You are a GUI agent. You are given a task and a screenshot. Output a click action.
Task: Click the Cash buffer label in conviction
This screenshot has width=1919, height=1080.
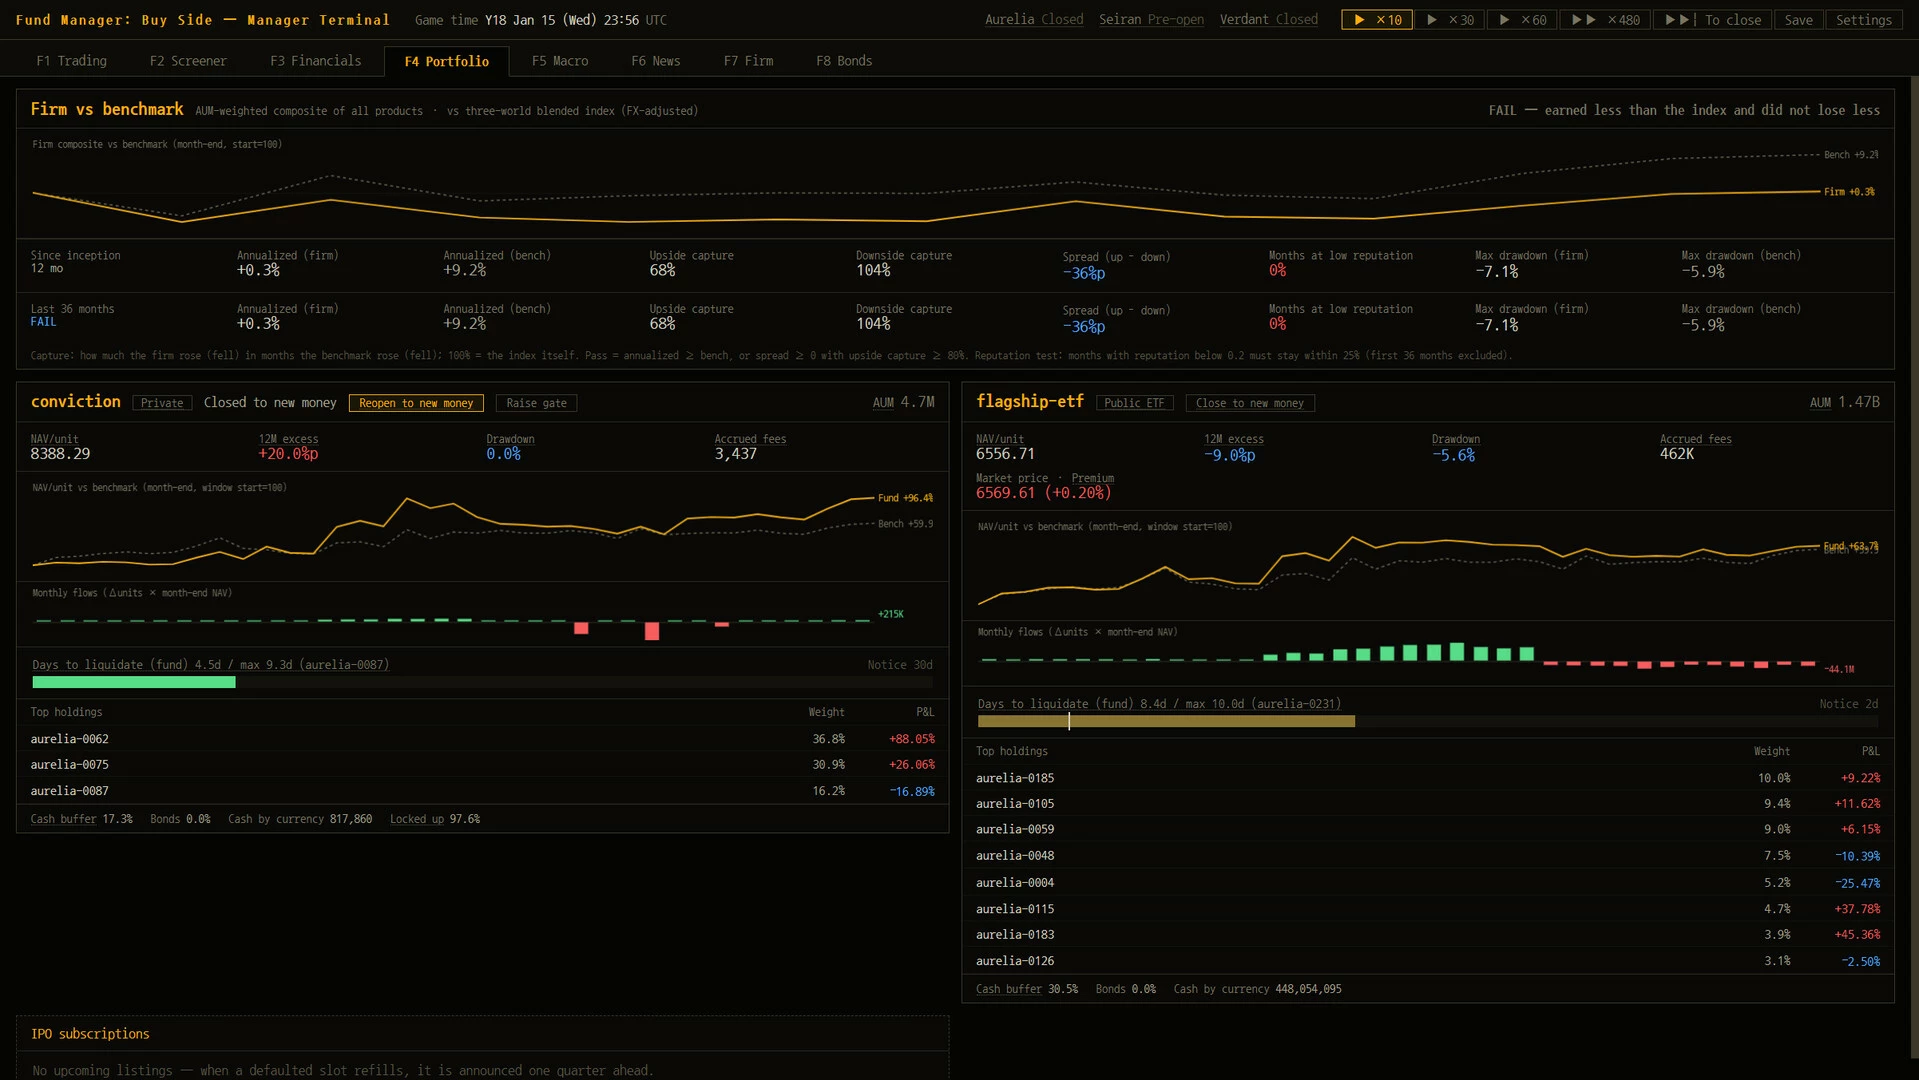[x=63, y=819]
